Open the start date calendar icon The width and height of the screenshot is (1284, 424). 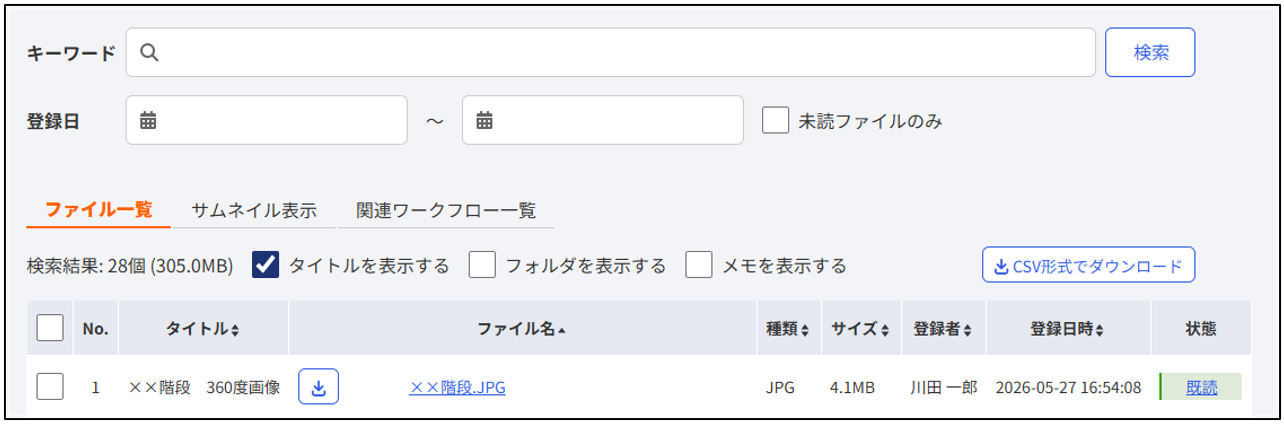148,121
